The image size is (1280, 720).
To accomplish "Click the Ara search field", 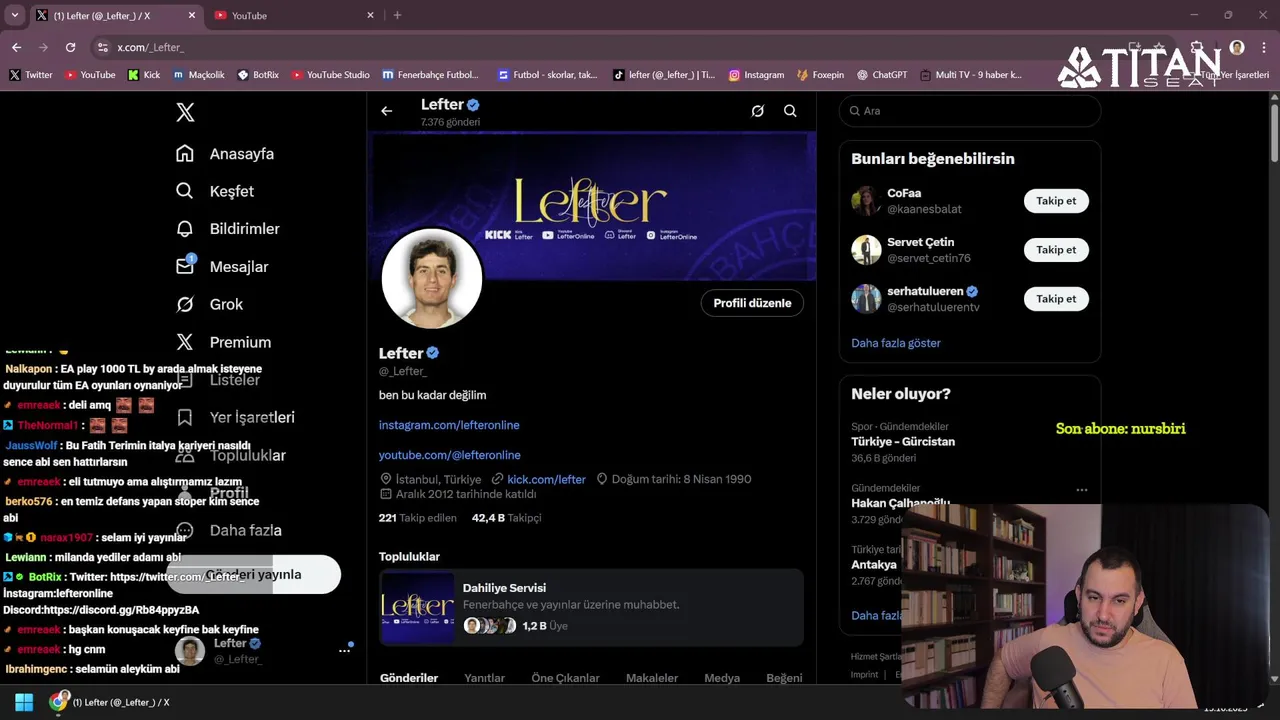I will pos(970,111).
